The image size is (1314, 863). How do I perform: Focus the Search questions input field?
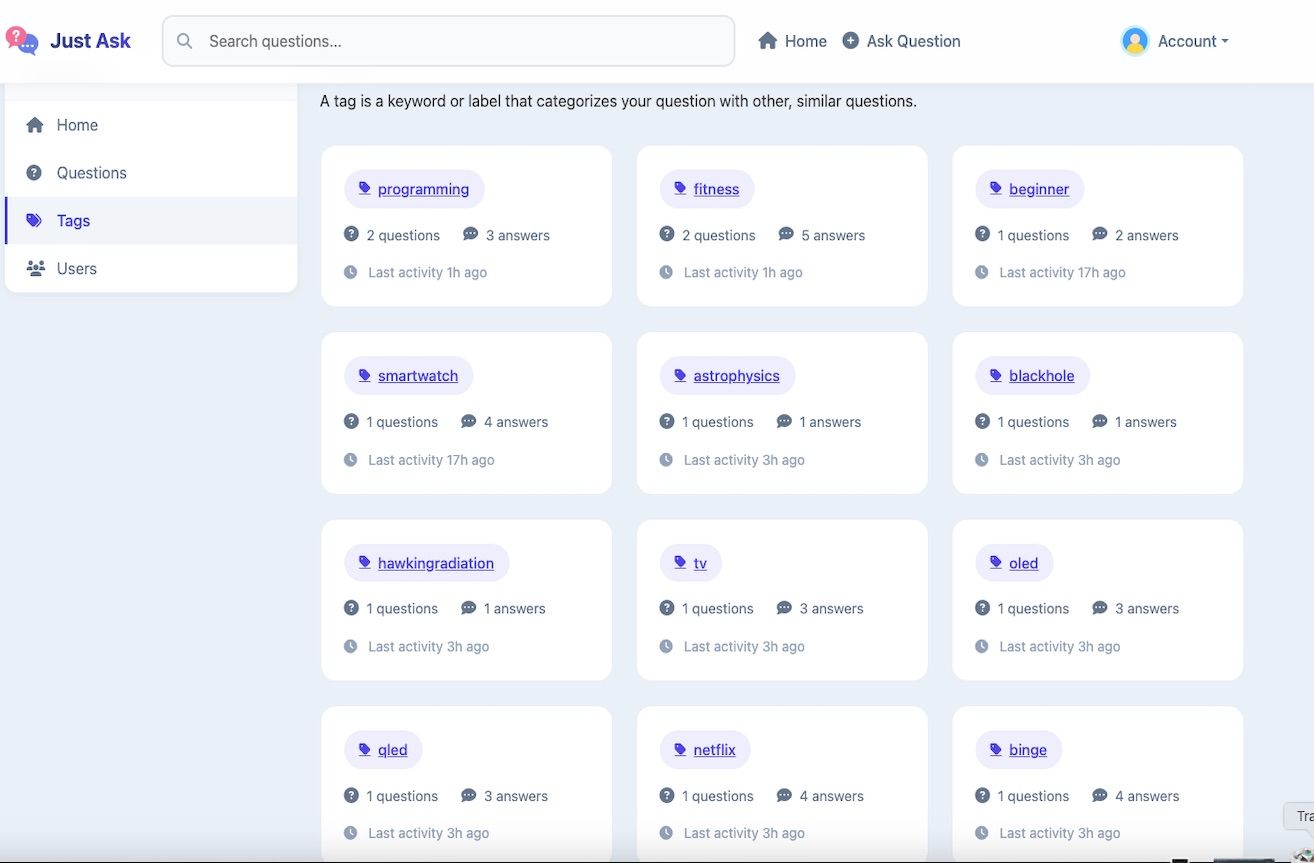(x=460, y=41)
